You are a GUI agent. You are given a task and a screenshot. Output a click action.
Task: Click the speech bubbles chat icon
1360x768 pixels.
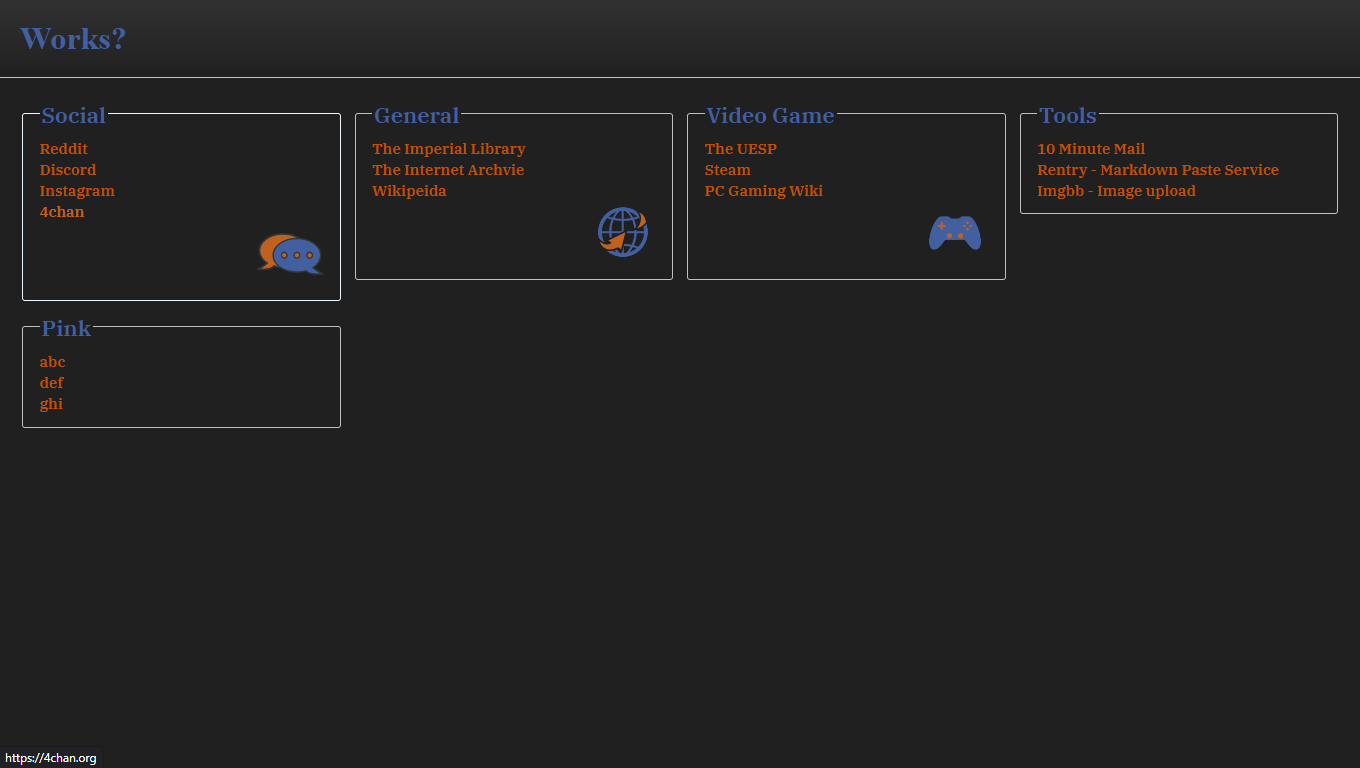(290, 254)
